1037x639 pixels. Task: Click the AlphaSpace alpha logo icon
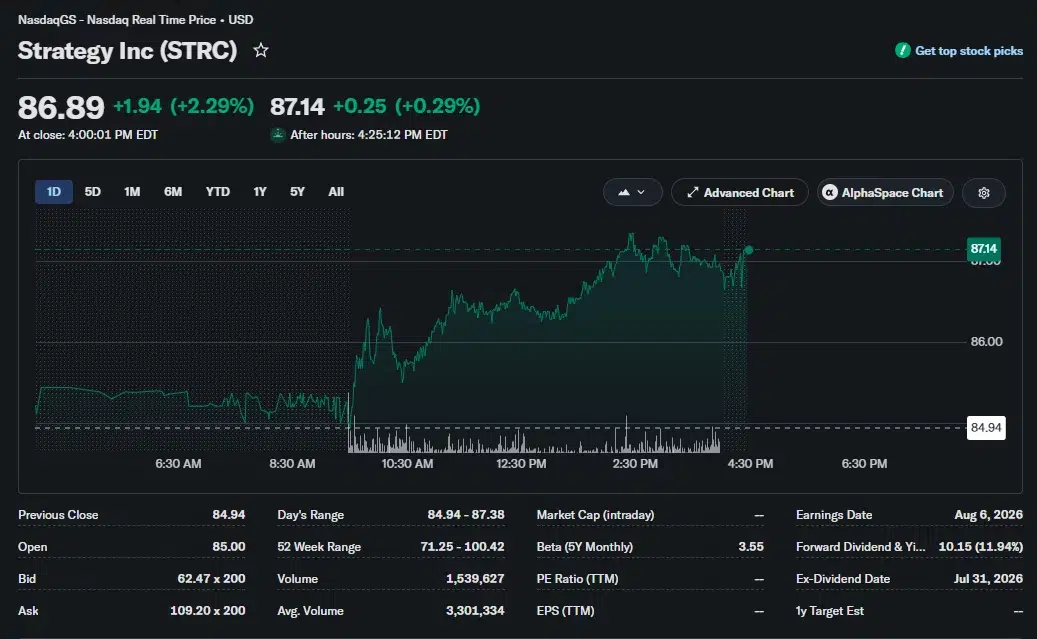(829, 192)
